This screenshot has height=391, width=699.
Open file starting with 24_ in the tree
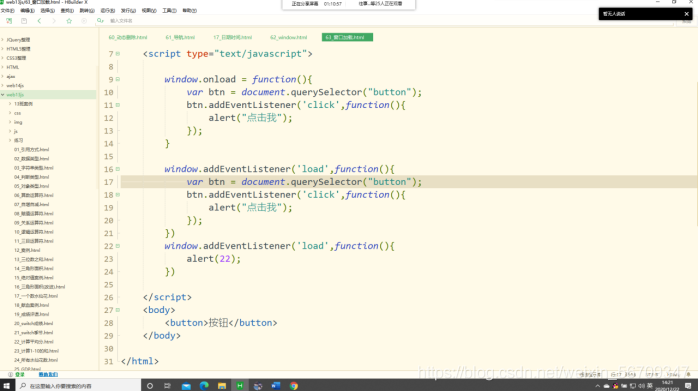pyautogui.click(x=36, y=360)
